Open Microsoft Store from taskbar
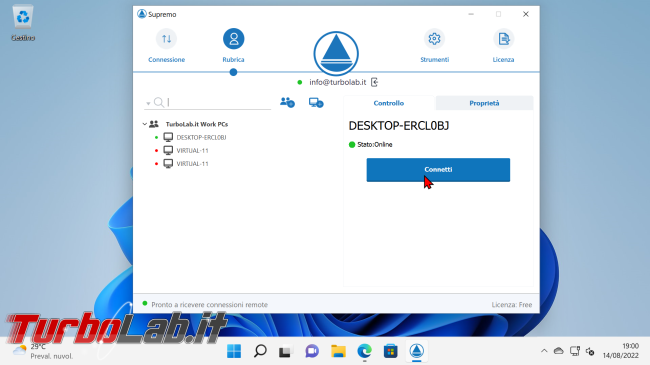This screenshot has height=365, width=650. coord(390,351)
